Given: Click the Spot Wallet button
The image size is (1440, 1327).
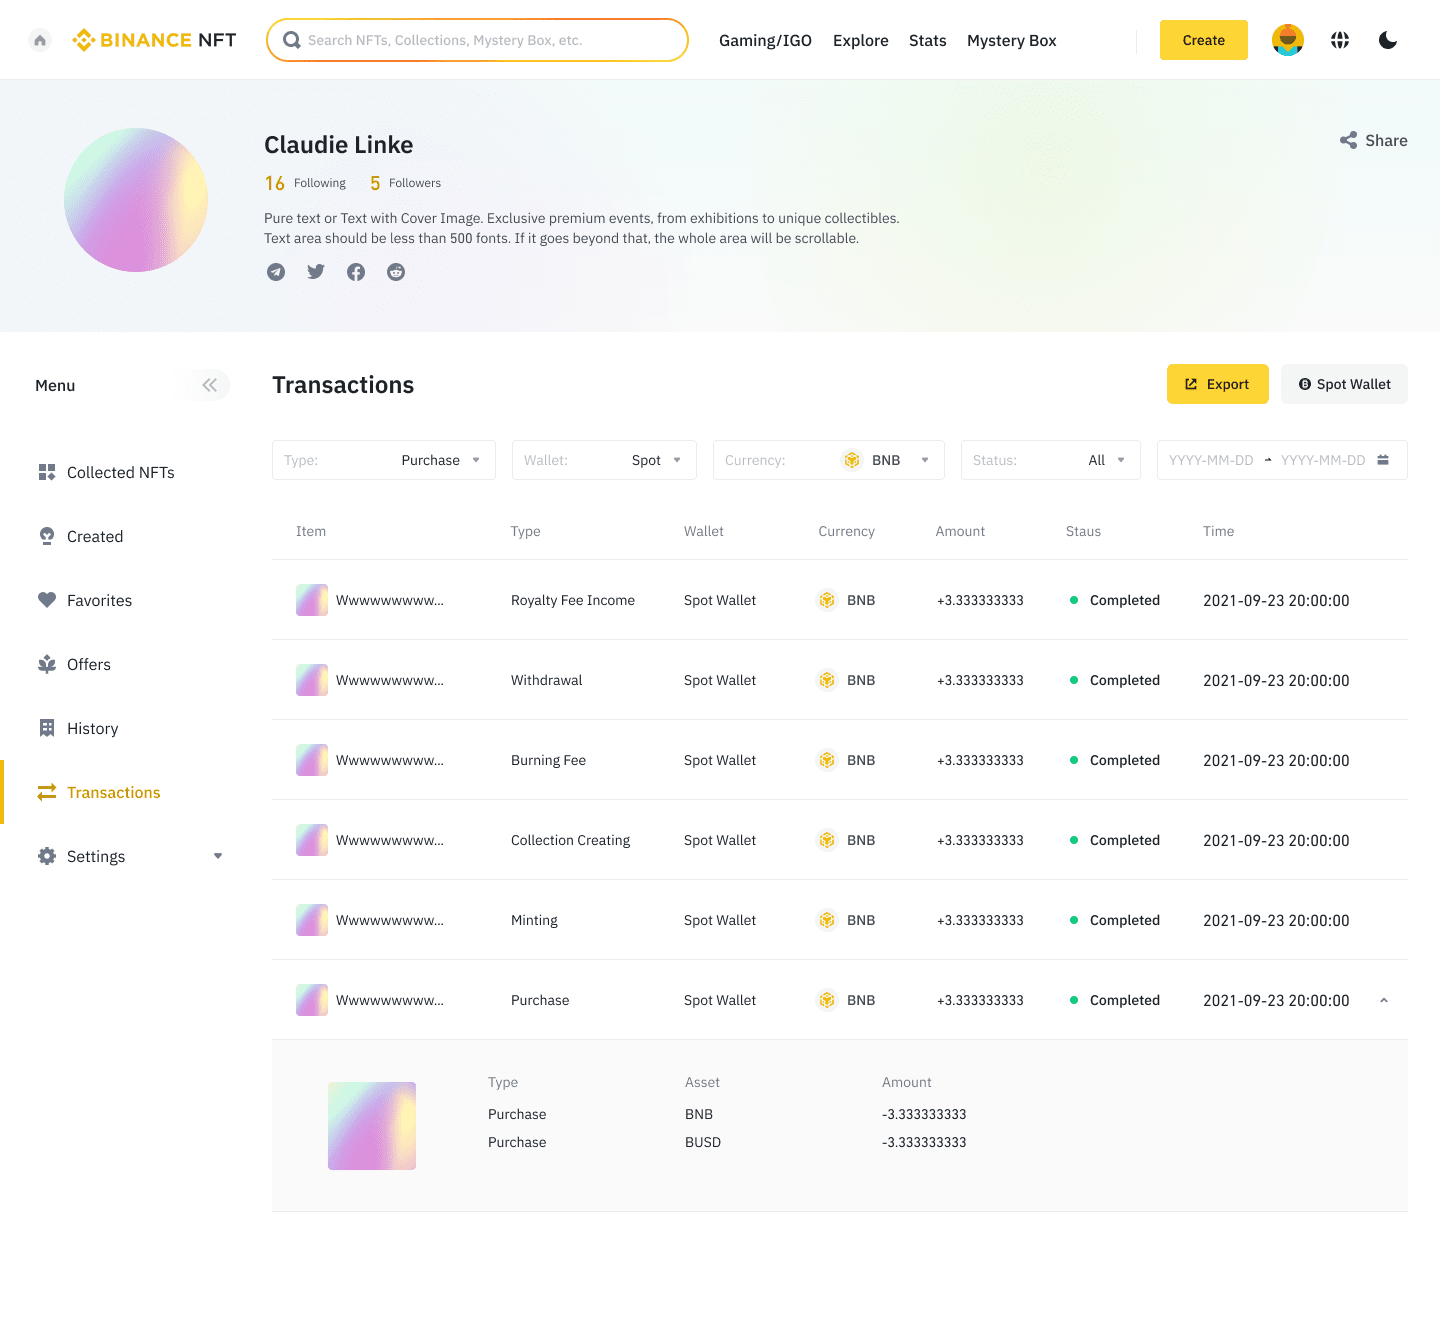Looking at the screenshot, I should point(1344,384).
